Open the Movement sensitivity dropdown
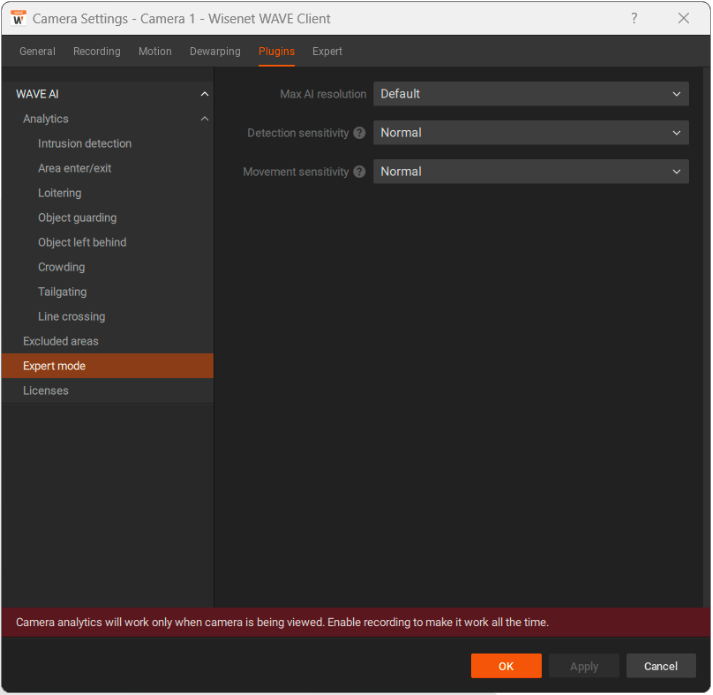This screenshot has width=713, height=695. tap(531, 171)
